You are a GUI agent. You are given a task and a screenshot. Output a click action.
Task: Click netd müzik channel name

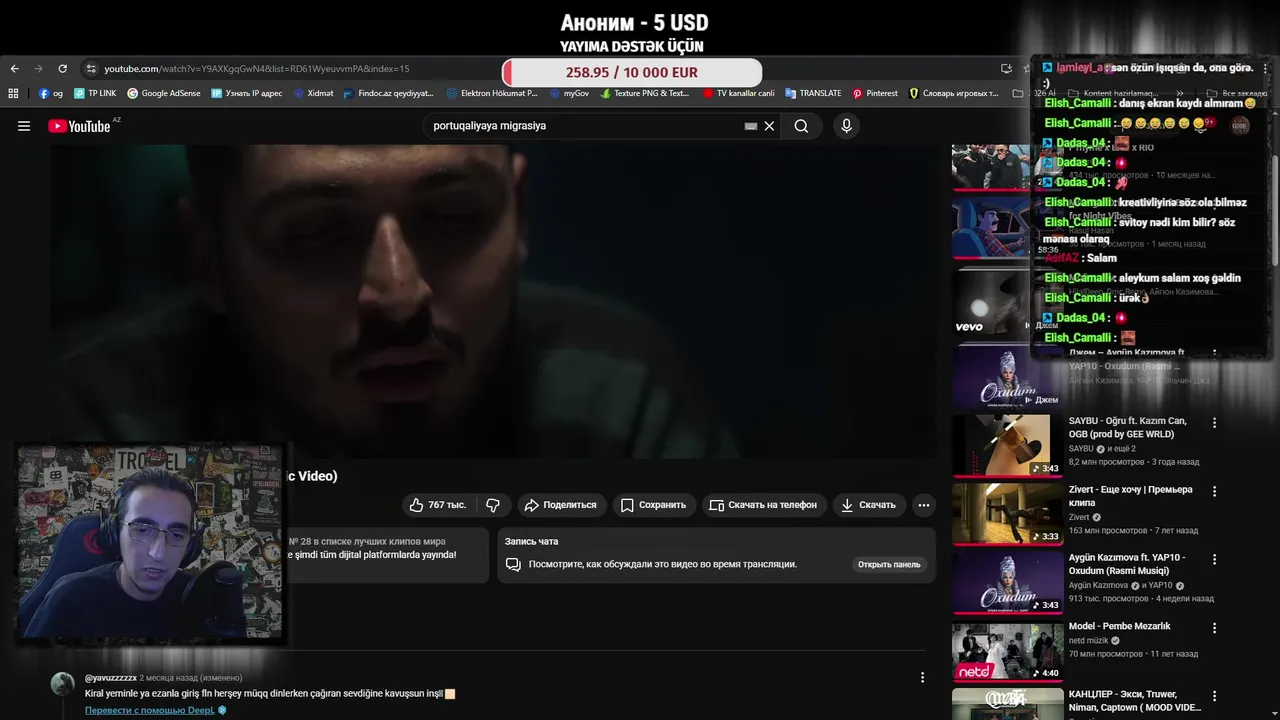(x=1089, y=640)
